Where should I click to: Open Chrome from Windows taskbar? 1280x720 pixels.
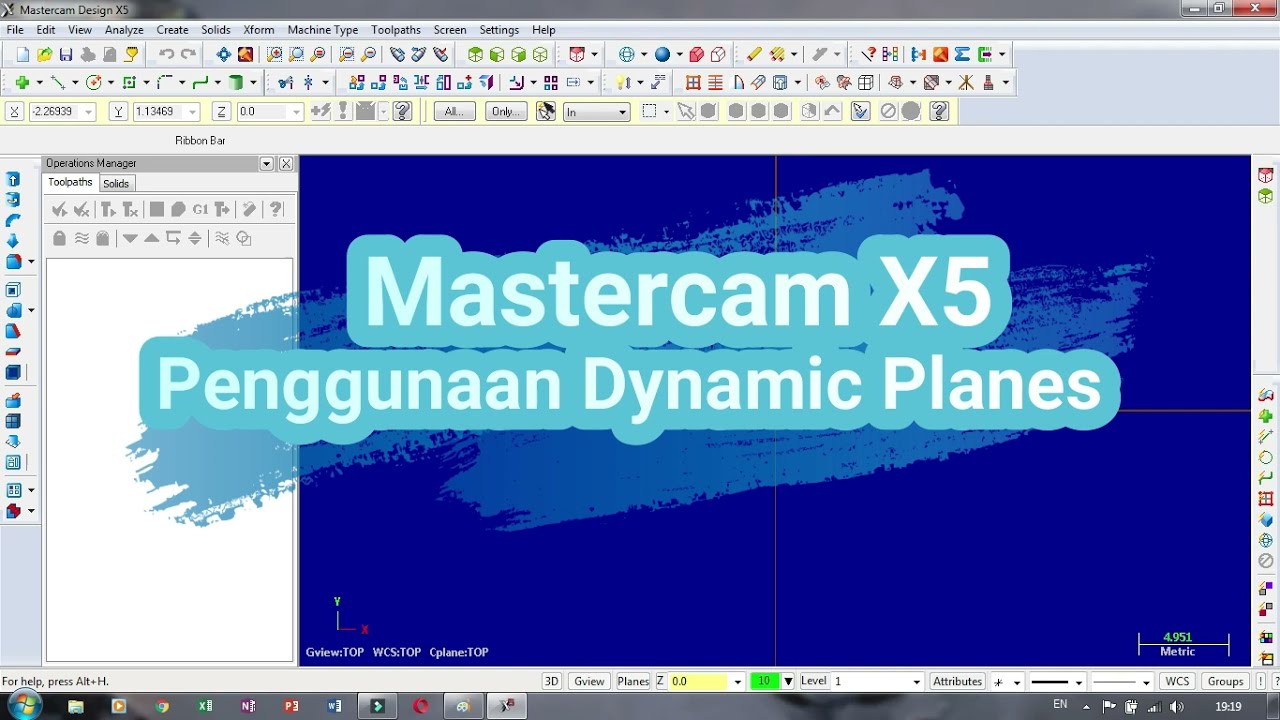click(162, 706)
